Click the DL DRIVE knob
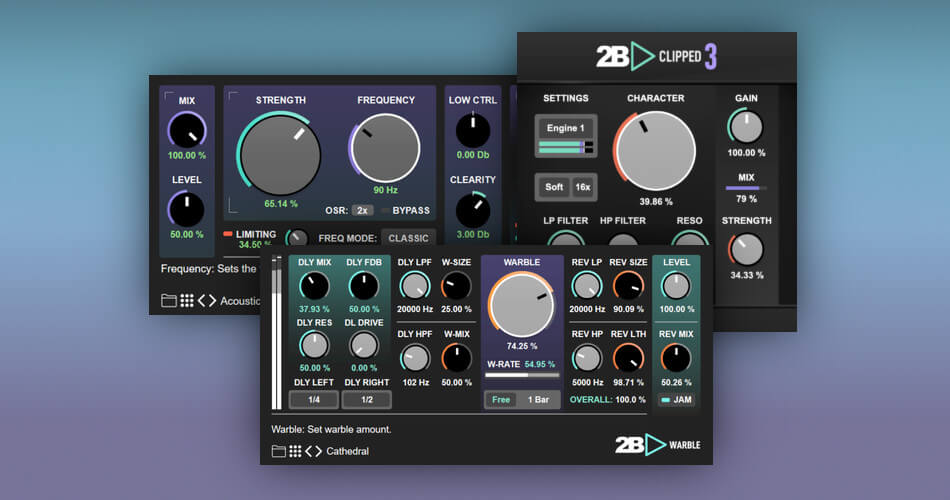Image resolution: width=950 pixels, height=500 pixels. click(364, 345)
